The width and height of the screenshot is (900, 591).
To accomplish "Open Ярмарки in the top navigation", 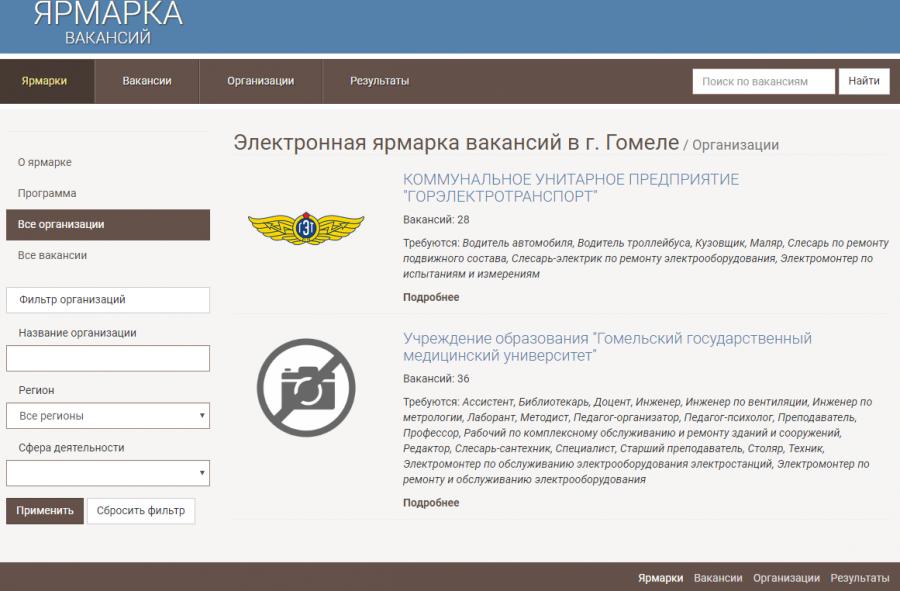I will pos(44,81).
